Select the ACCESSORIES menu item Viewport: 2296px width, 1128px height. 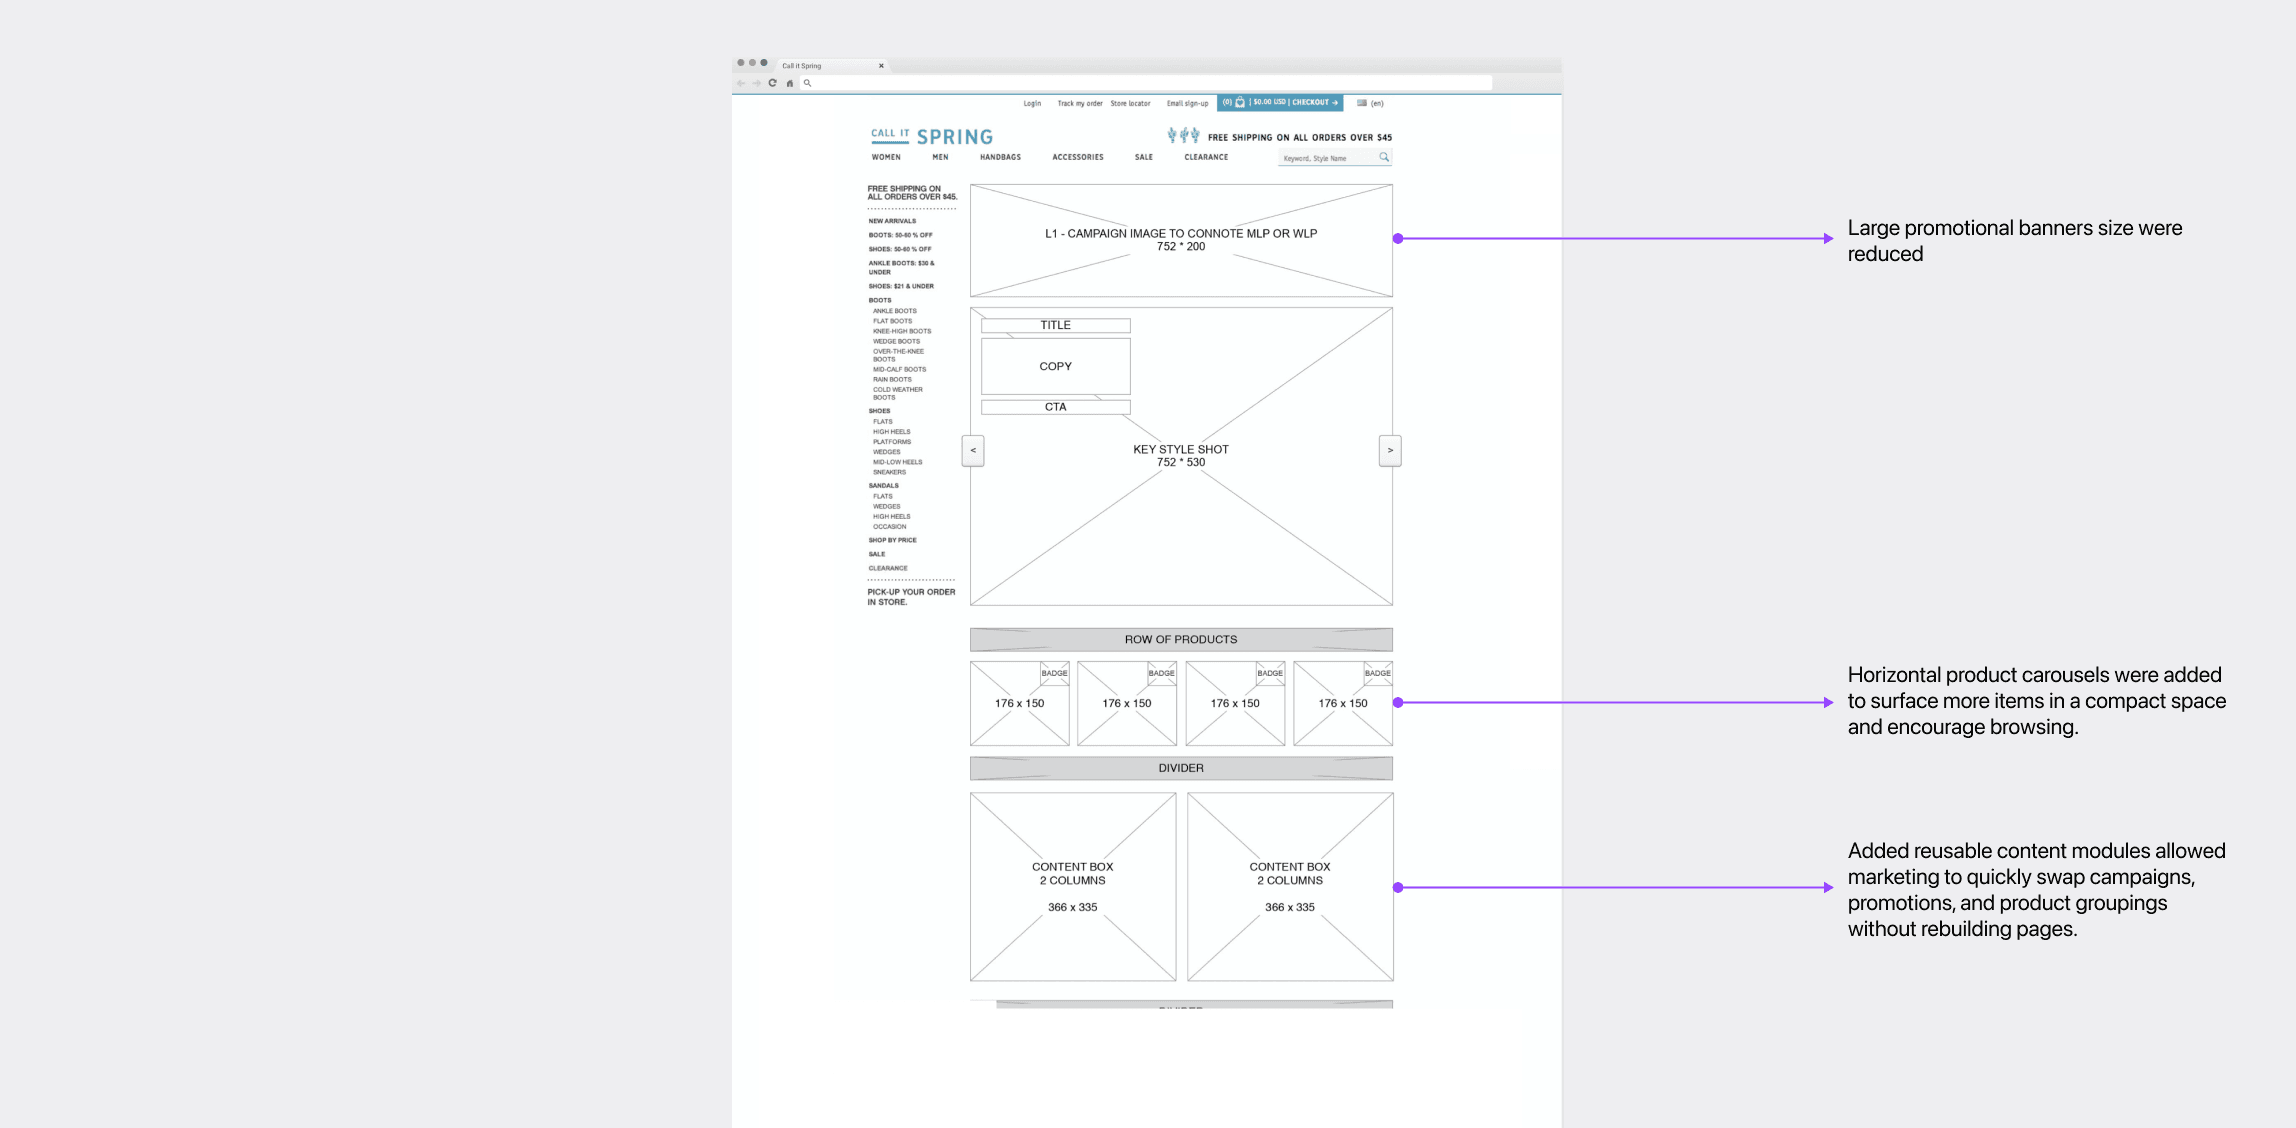(1077, 157)
